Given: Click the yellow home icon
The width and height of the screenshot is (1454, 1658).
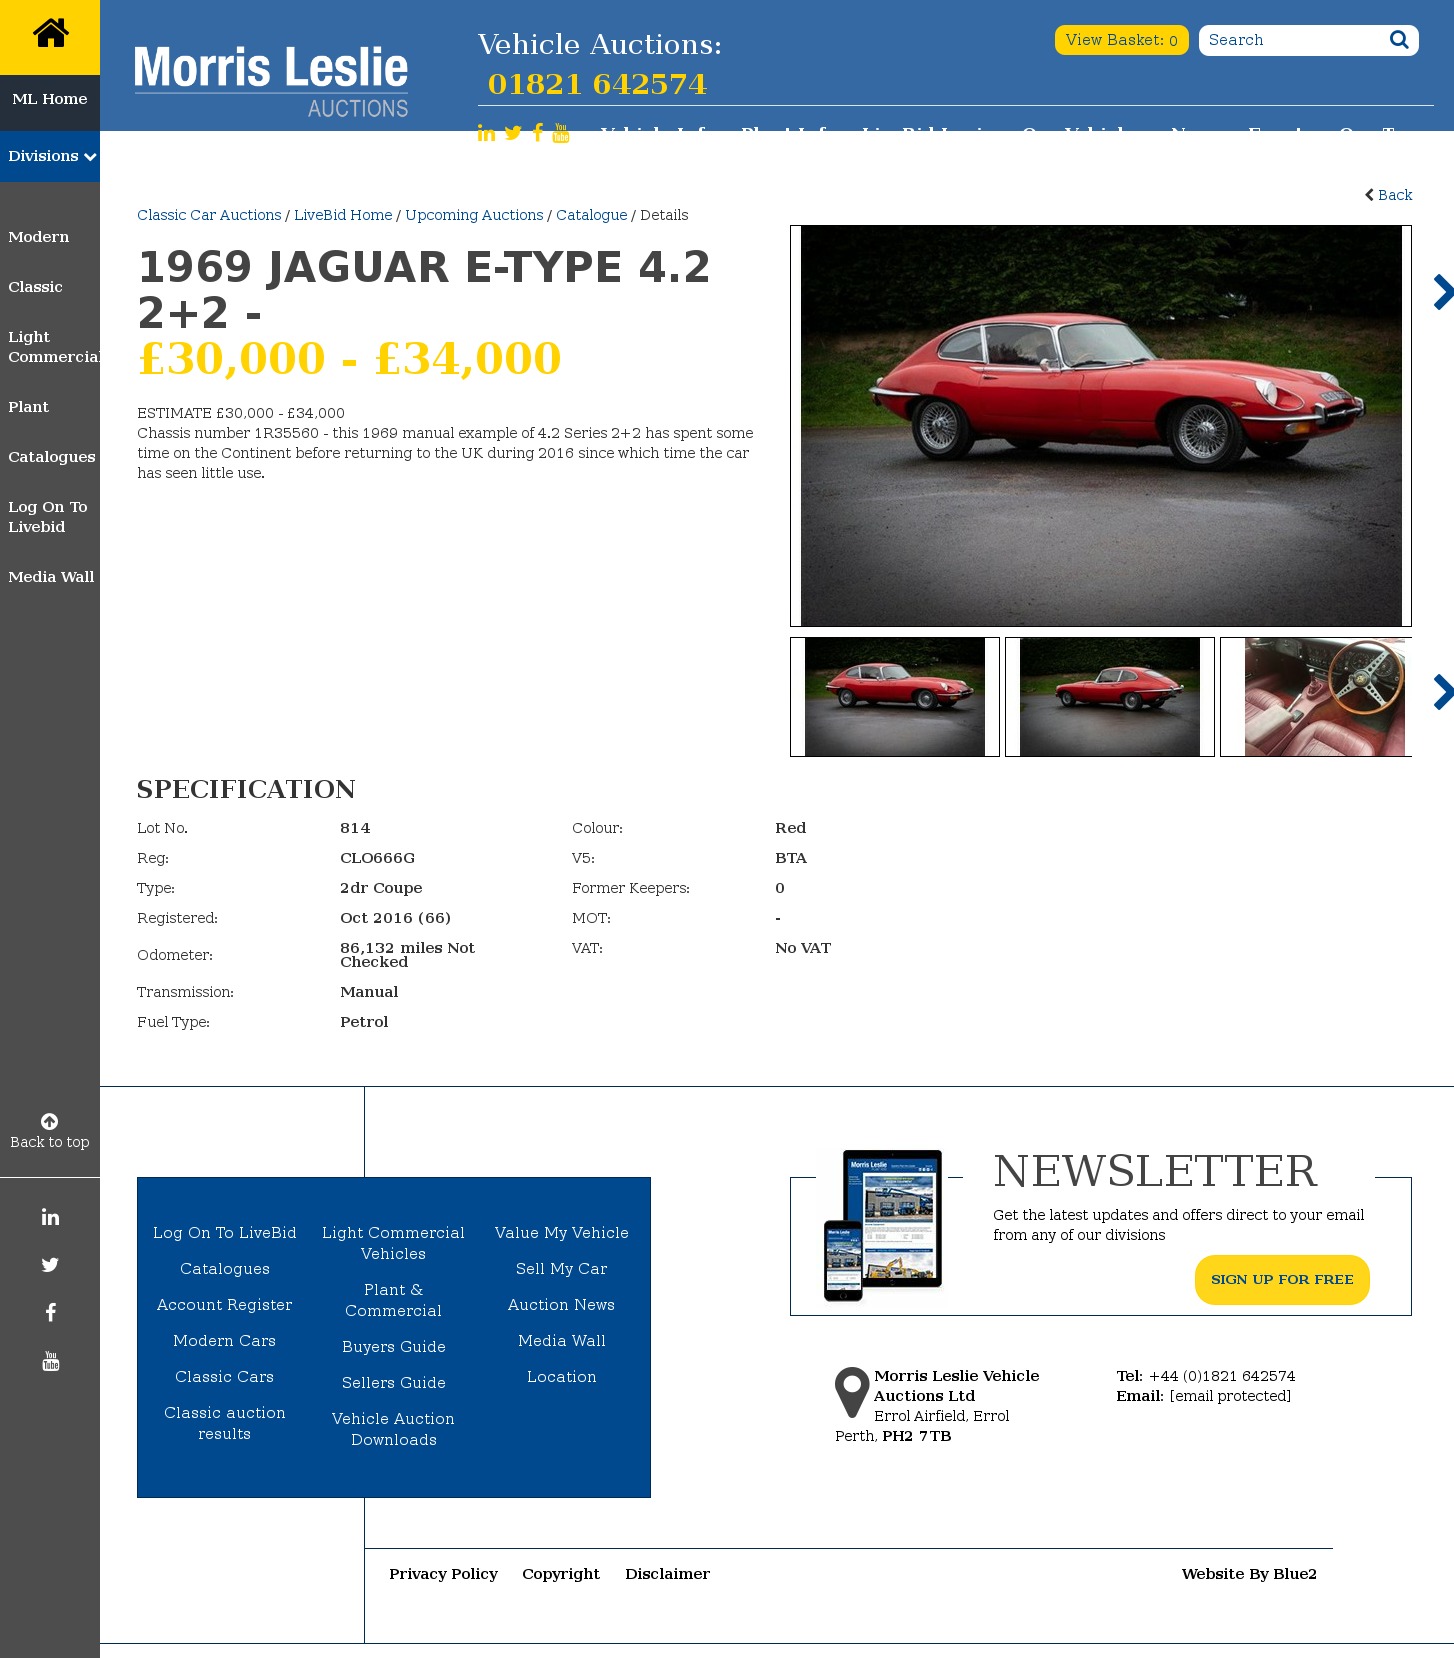Looking at the screenshot, I should point(50,33).
